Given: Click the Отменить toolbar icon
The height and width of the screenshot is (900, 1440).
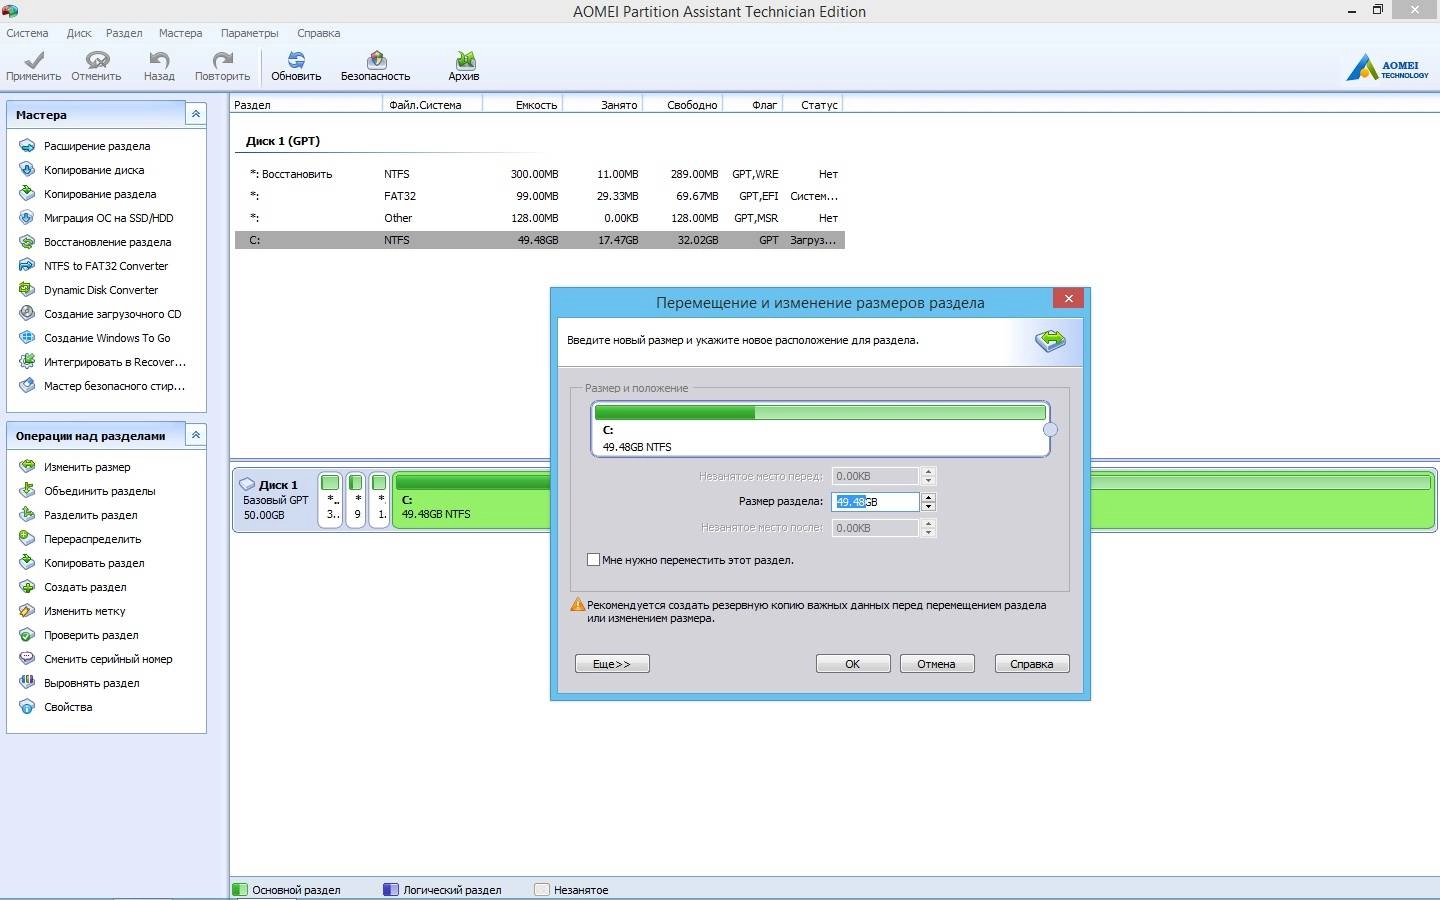Looking at the screenshot, I should (x=96, y=66).
